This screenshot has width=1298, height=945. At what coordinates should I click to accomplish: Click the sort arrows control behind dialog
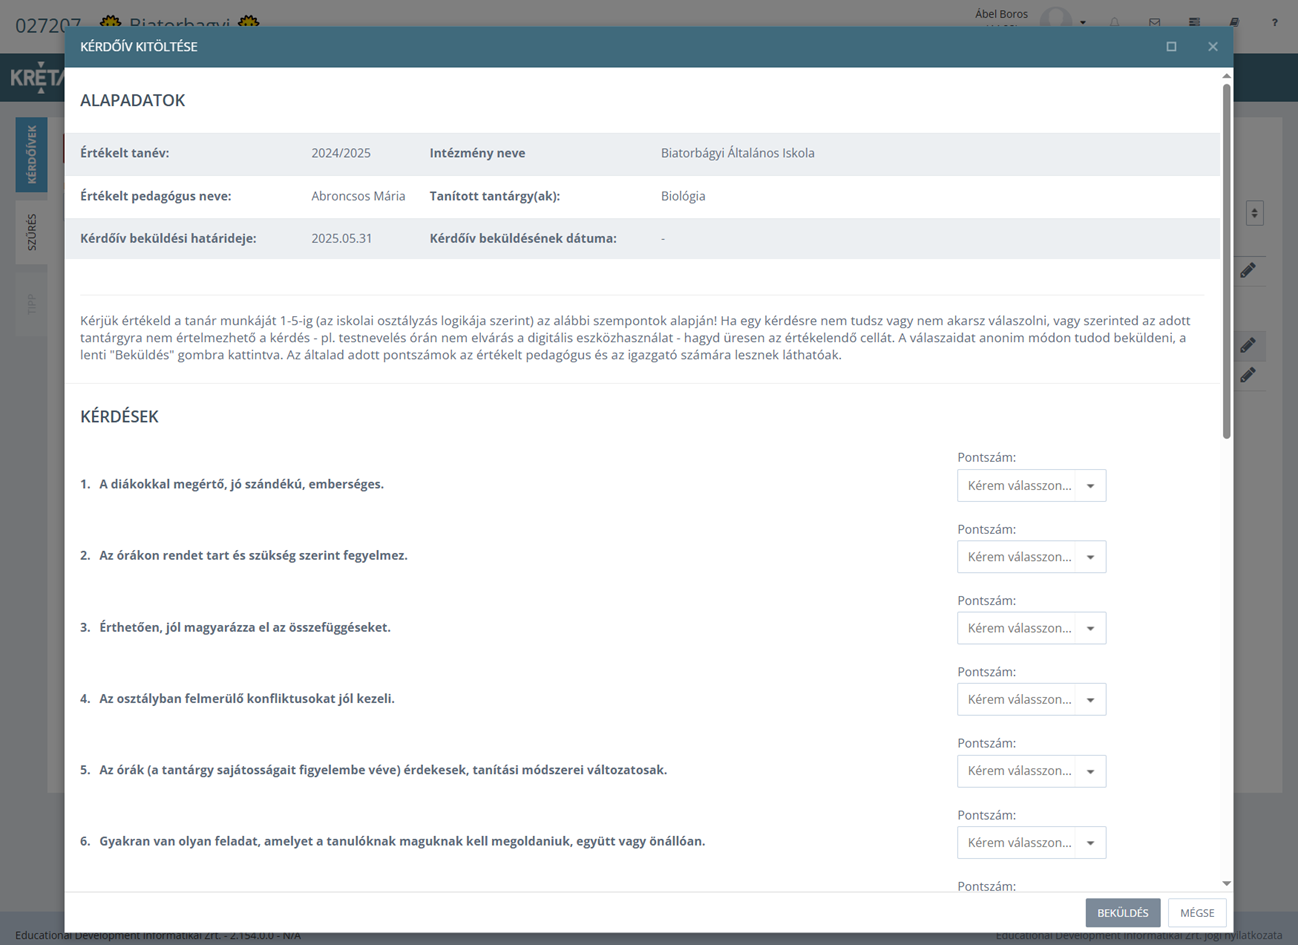[1255, 213]
